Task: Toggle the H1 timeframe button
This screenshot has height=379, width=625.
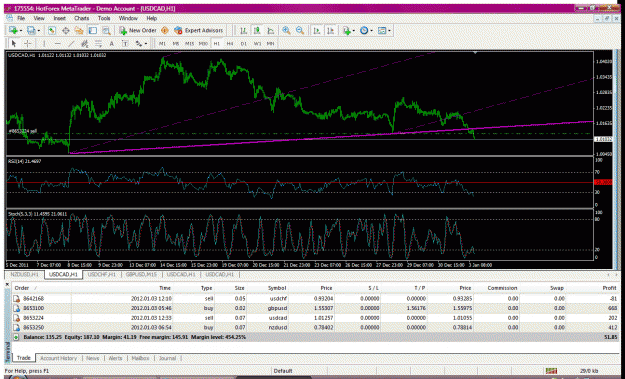Action: tap(216, 43)
